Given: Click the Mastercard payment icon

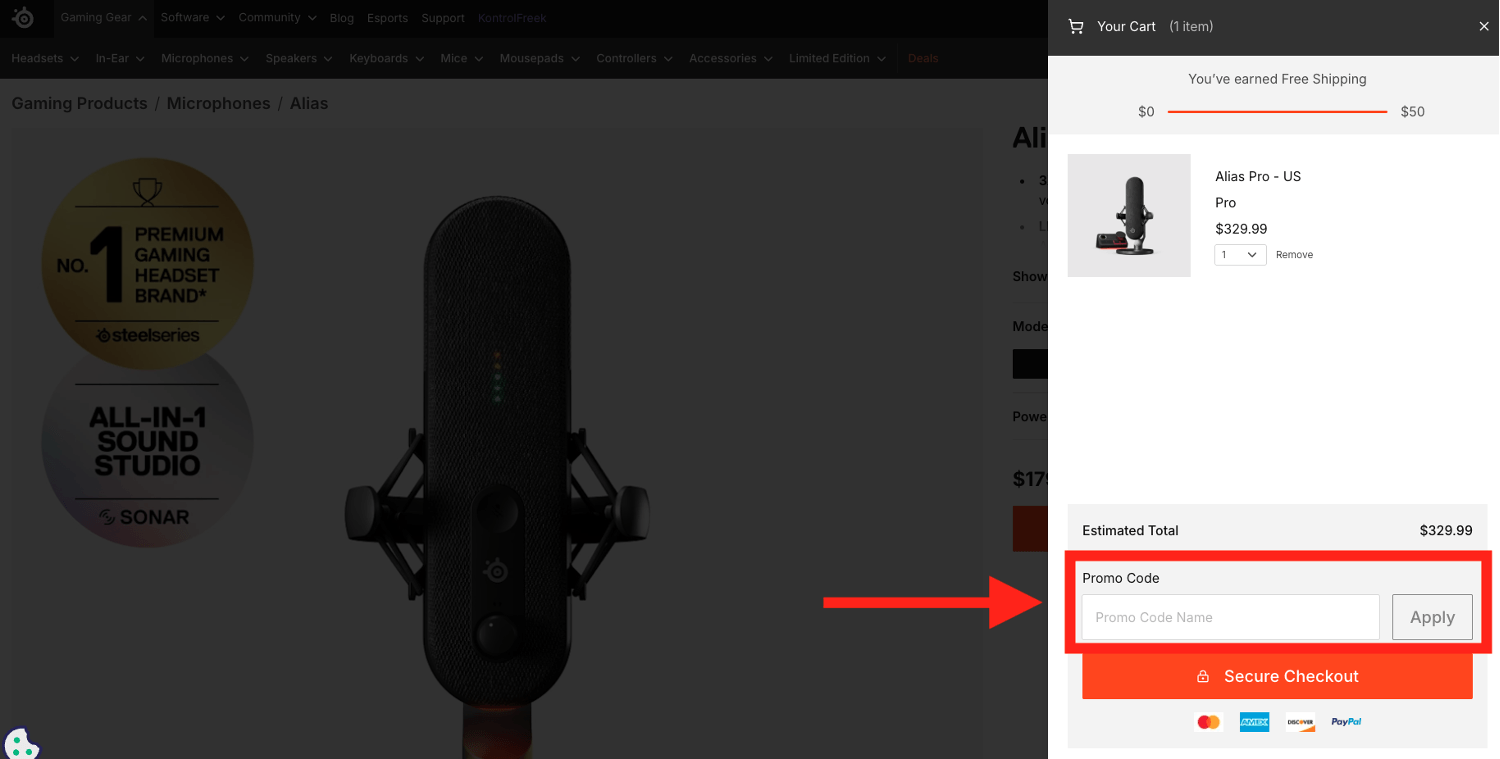Looking at the screenshot, I should click(1208, 722).
